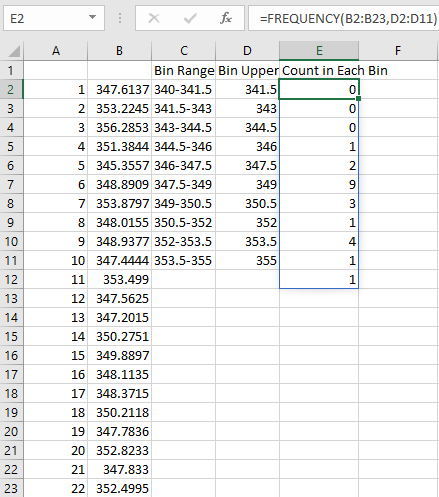Click cell containing 347.5625
The width and height of the screenshot is (439, 497).
(x=120, y=298)
